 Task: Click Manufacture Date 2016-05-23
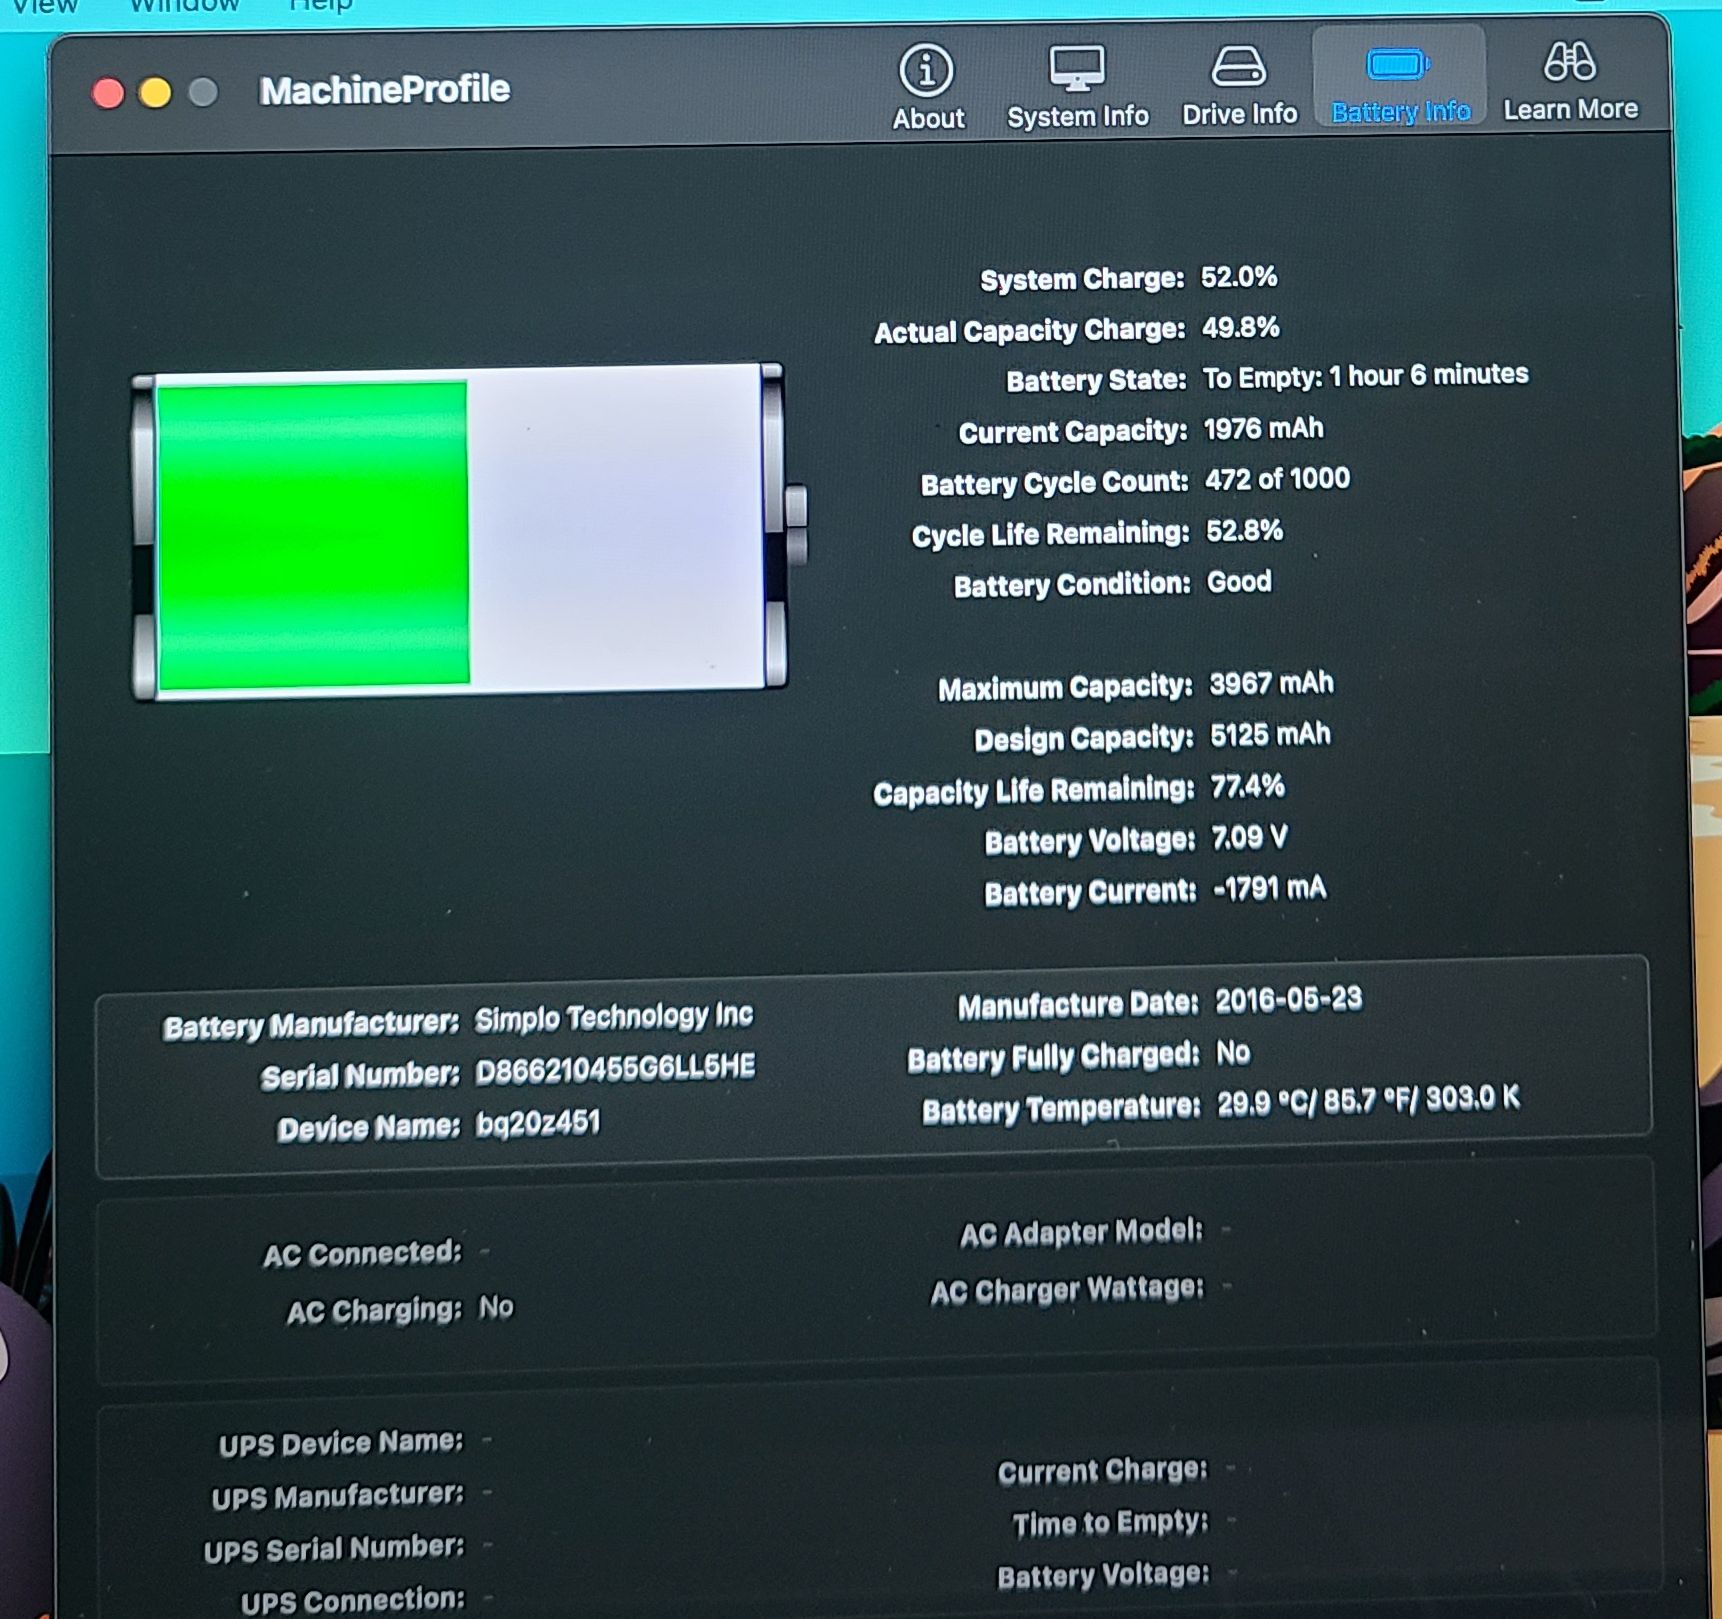tap(1288, 999)
